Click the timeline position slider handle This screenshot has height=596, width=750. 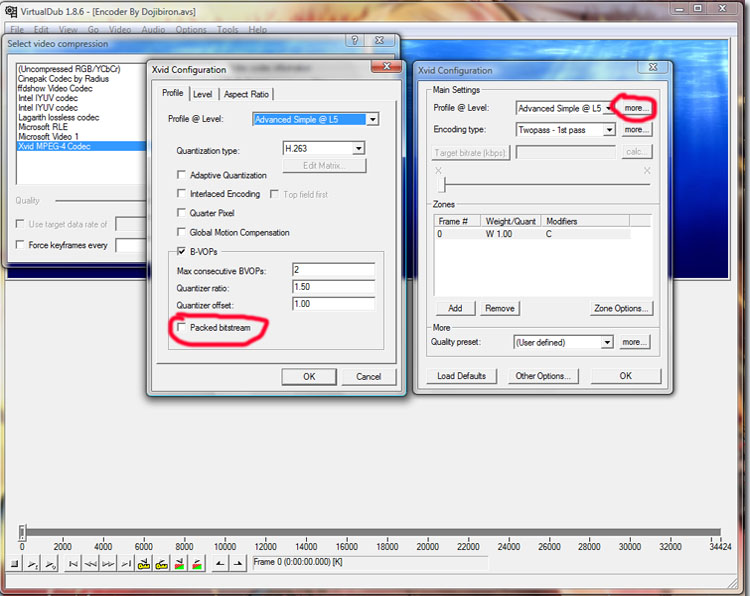(x=22, y=532)
